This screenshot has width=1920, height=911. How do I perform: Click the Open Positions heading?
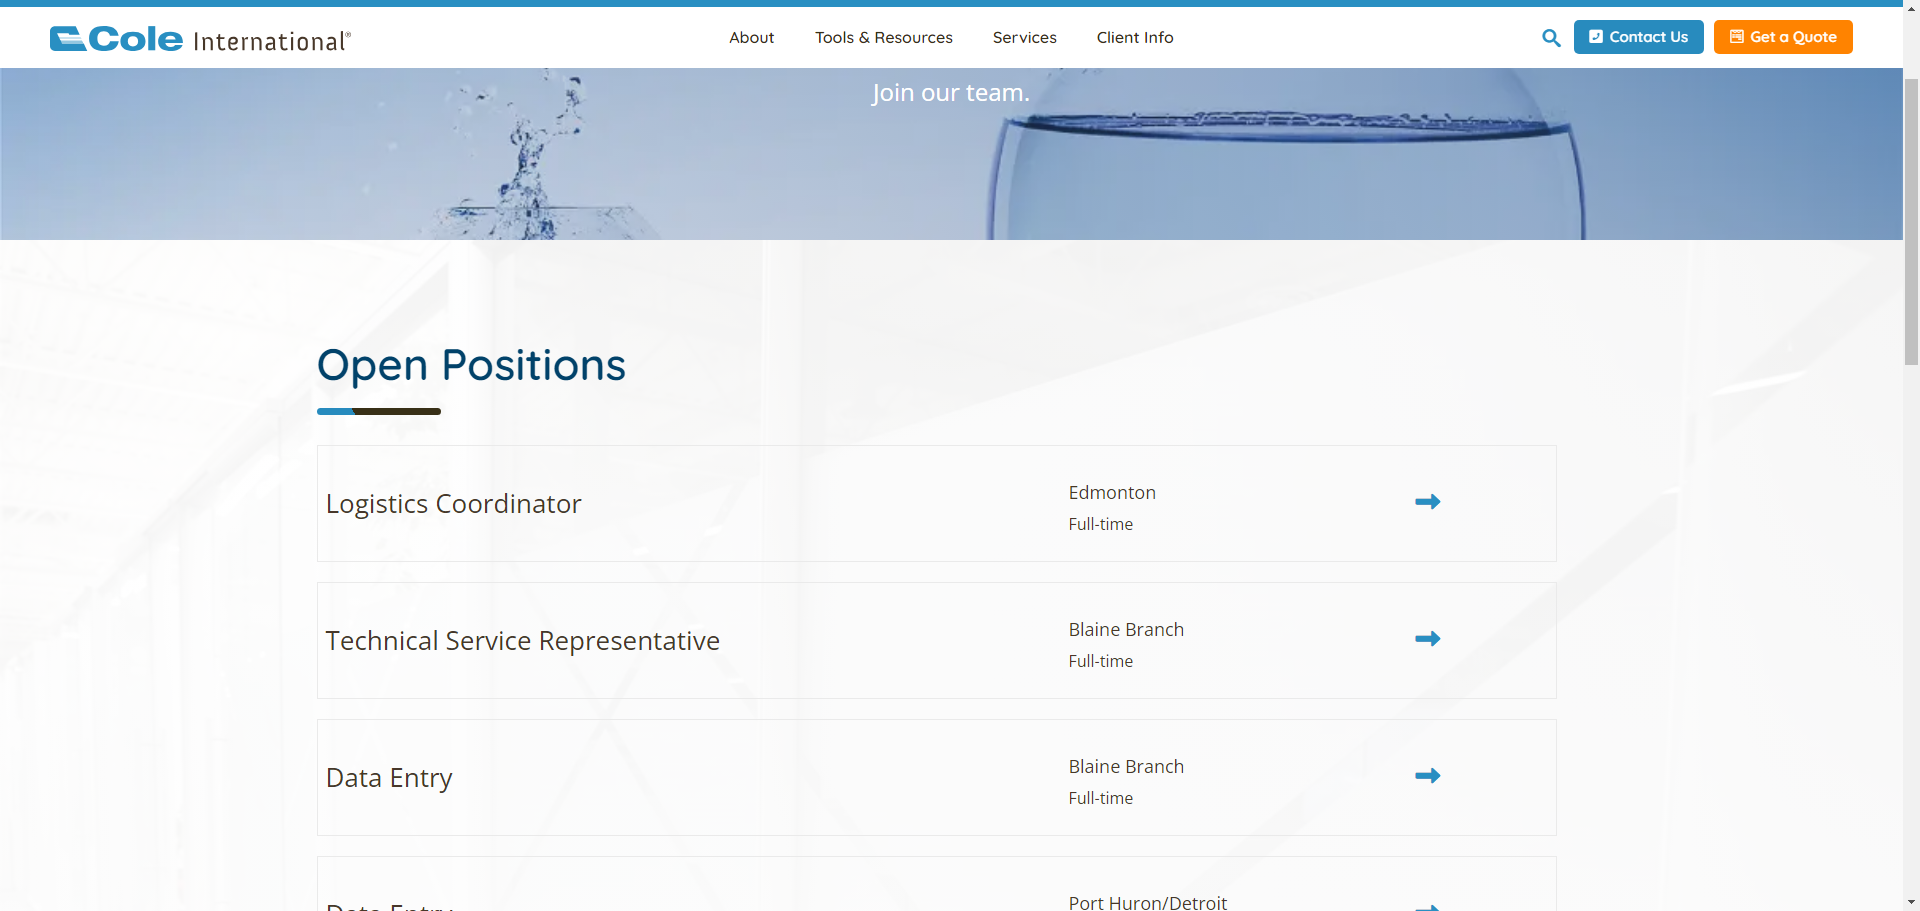[x=471, y=365]
